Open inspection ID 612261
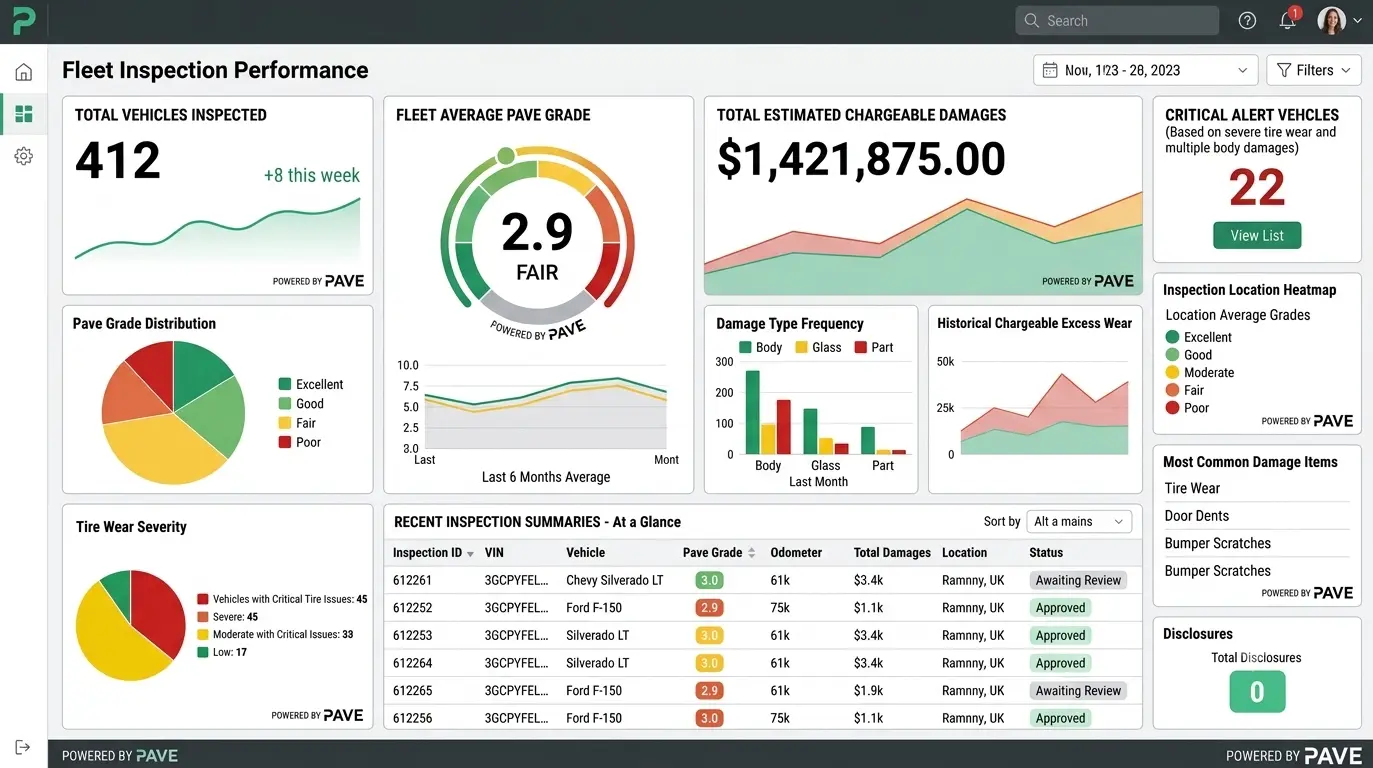1373x768 pixels. [412, 580]
